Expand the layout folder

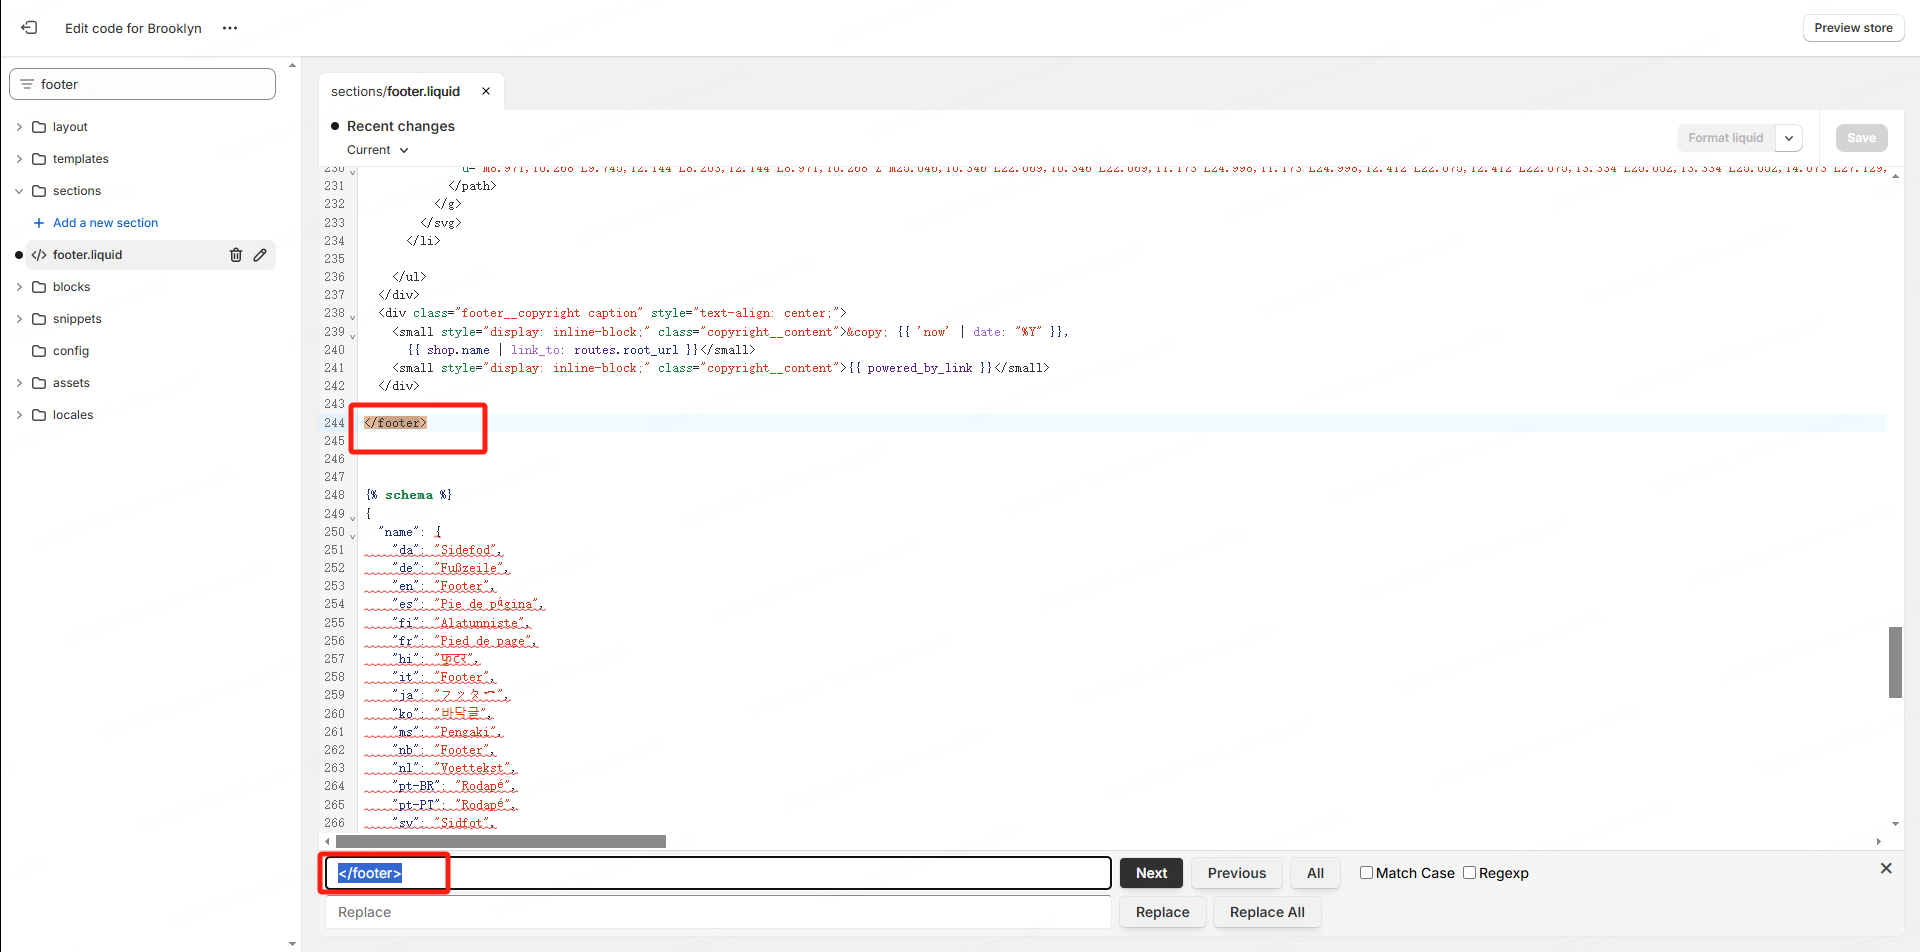pos(19,127)
